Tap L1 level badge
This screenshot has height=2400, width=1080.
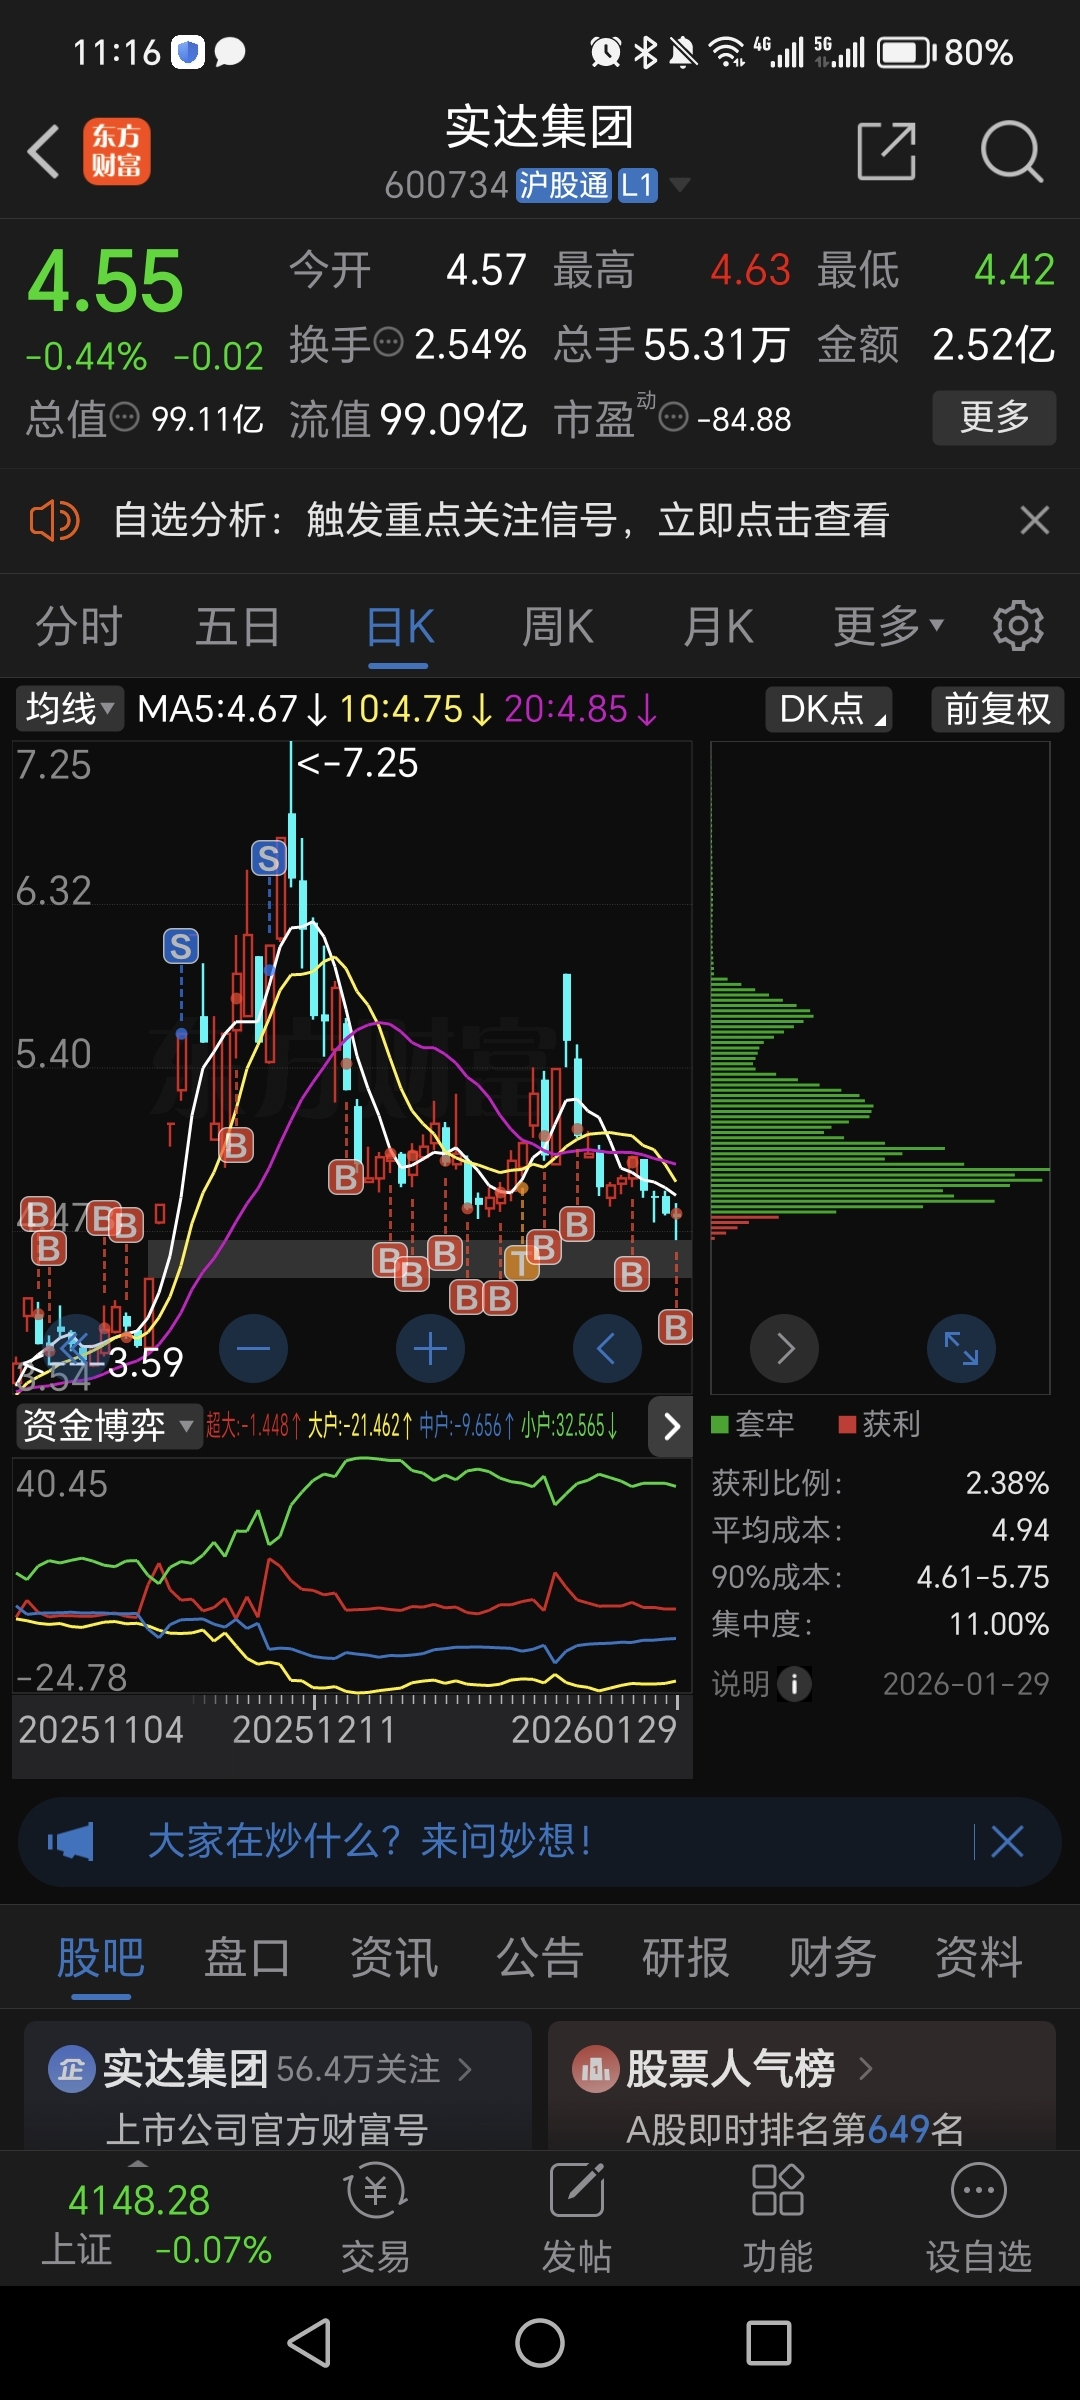(638, 185)
